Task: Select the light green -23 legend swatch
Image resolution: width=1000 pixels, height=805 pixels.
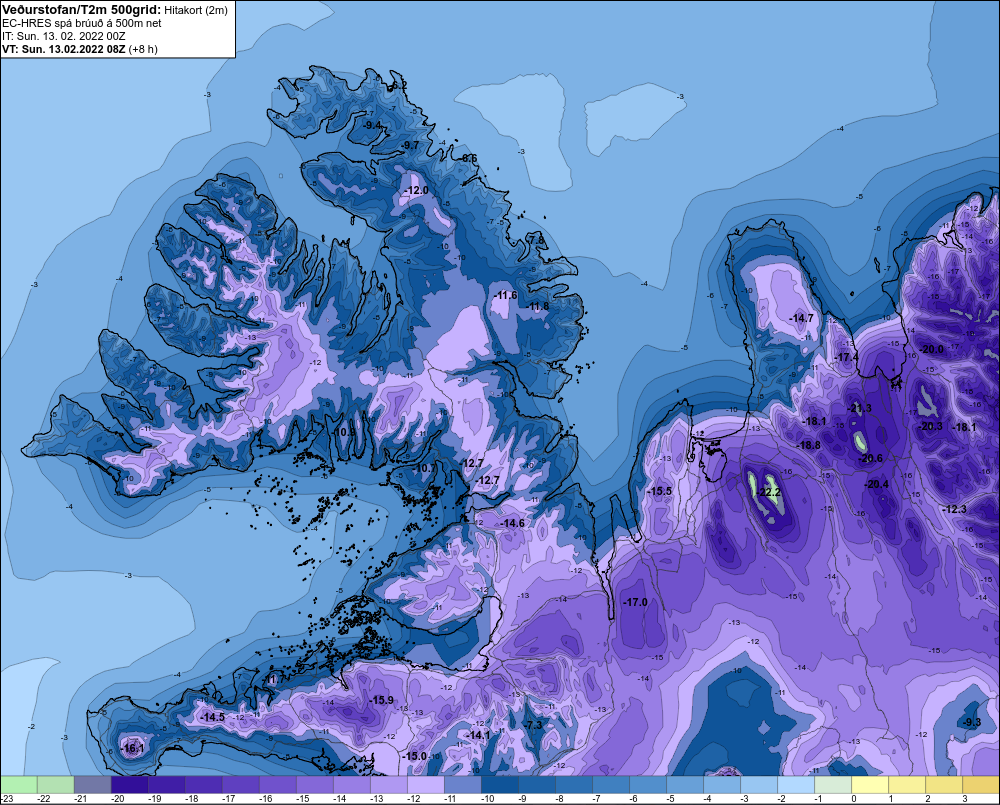Action: [19, 784]
